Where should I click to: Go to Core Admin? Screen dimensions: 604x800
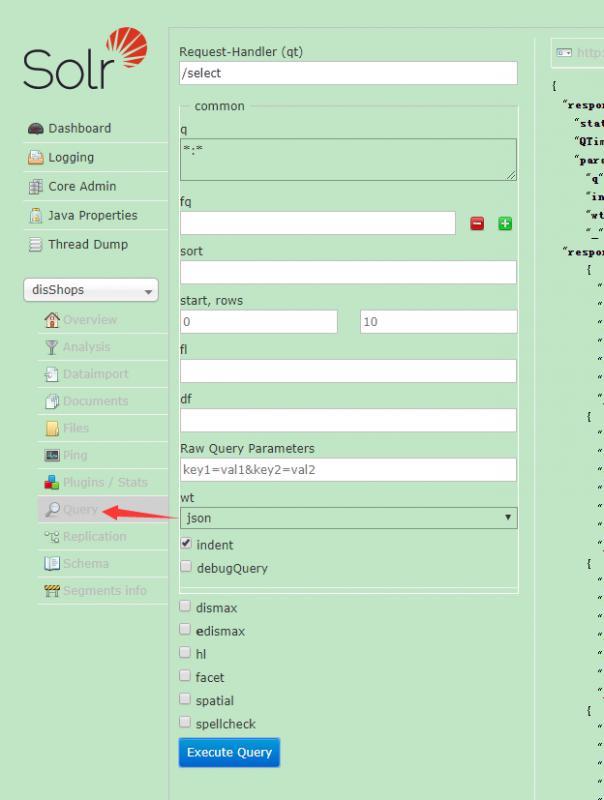pyautogui.click(x=82, y=187)
